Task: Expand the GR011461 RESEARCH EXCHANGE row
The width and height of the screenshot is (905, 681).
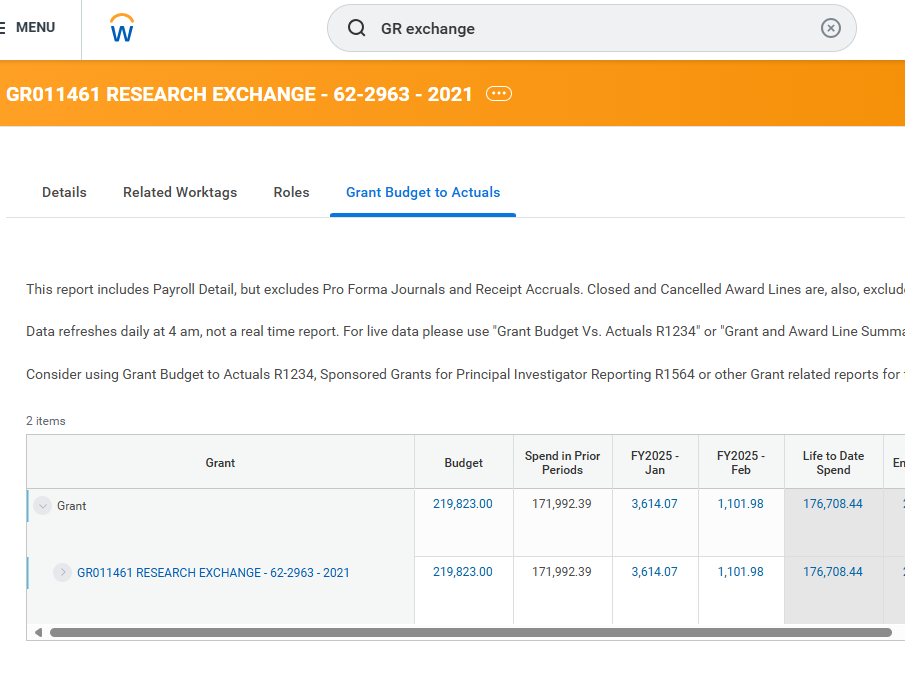Action: [62, 573]
